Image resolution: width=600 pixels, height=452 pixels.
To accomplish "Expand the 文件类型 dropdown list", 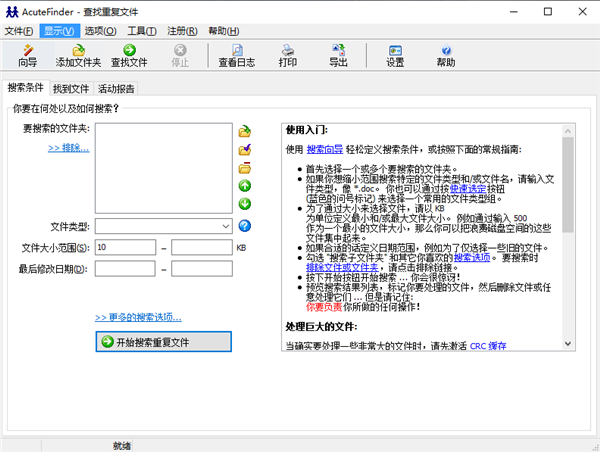I will (x=226, y=227).
